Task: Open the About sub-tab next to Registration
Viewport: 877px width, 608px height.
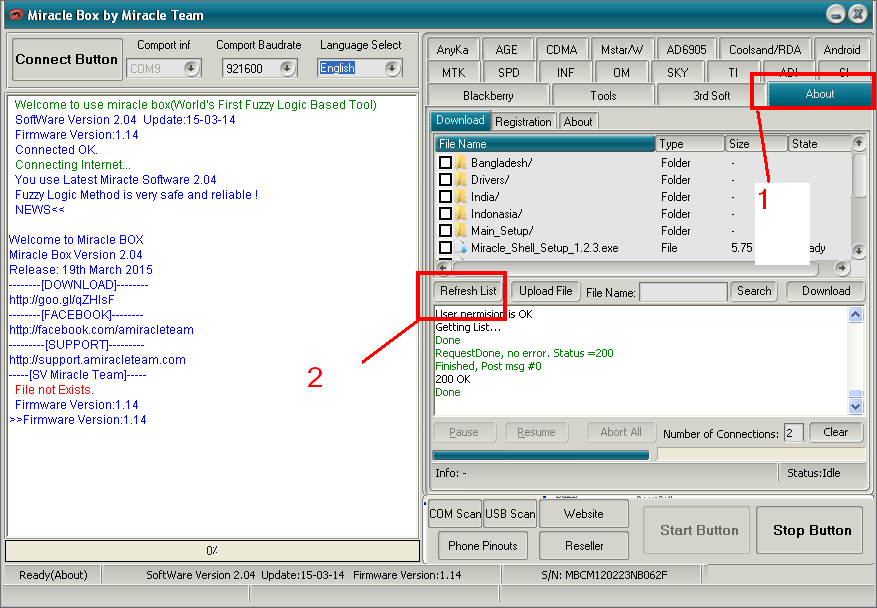Action: 578,121
